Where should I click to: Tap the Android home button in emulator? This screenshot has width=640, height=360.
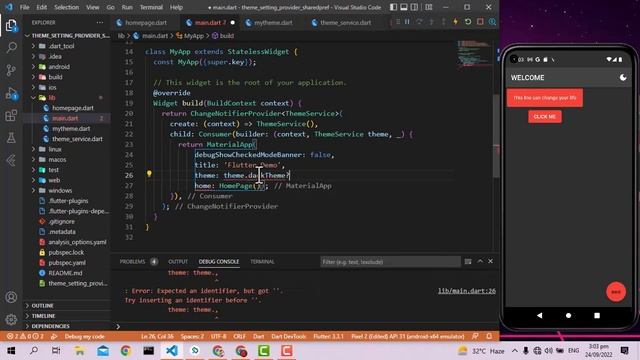[568, 316]
